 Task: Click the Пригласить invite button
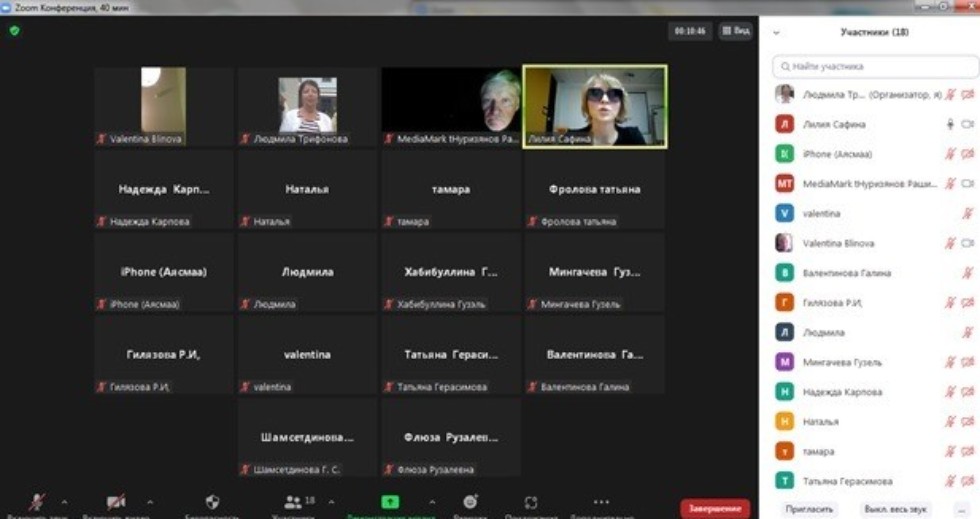808,509
